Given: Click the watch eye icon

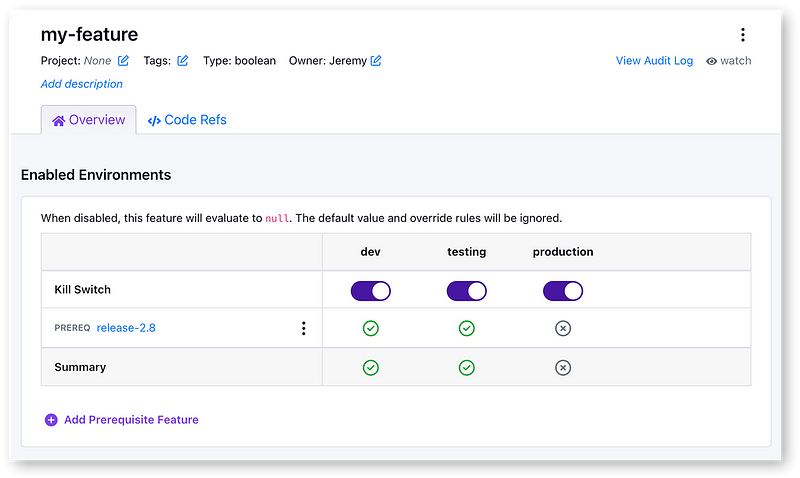Looking at the screenshot, I should click(x=711, y=61).
